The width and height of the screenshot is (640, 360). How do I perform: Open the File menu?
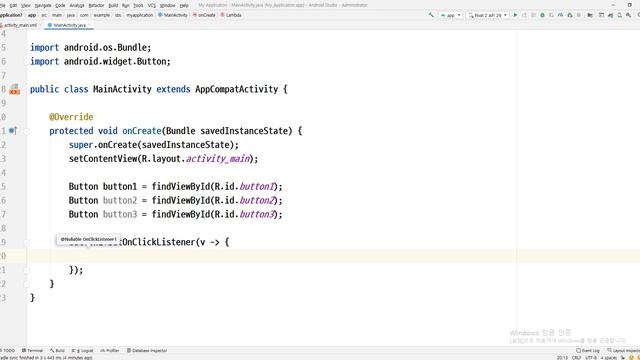2,5
